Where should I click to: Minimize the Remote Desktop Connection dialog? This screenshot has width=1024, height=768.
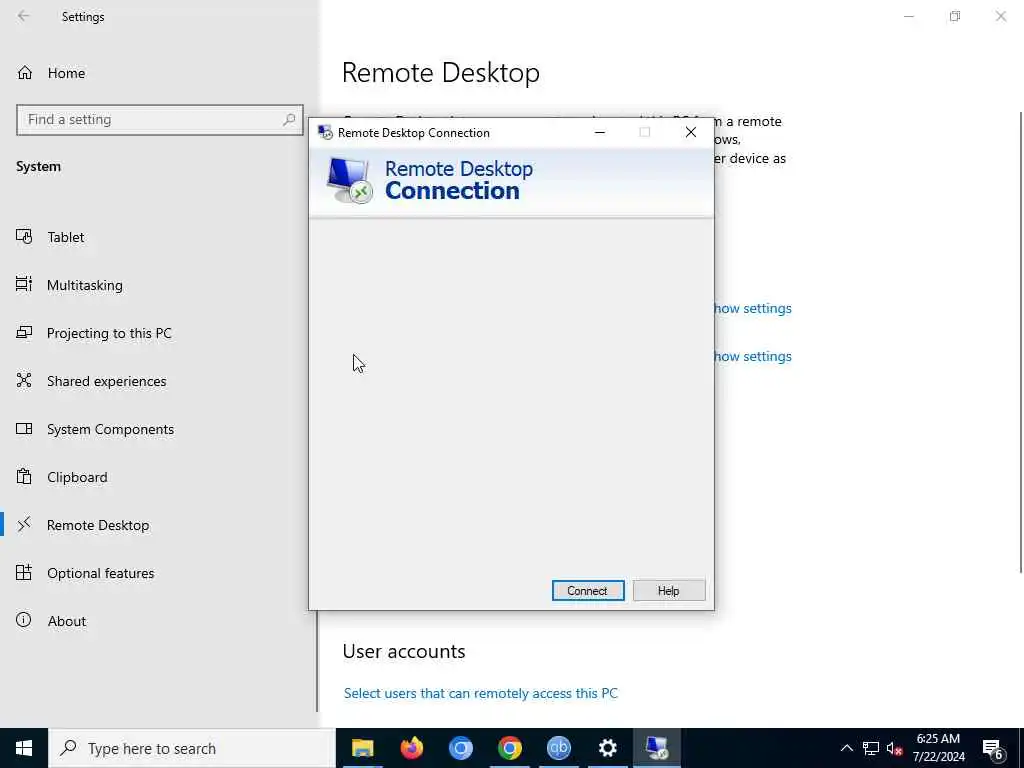click(600, 133)
